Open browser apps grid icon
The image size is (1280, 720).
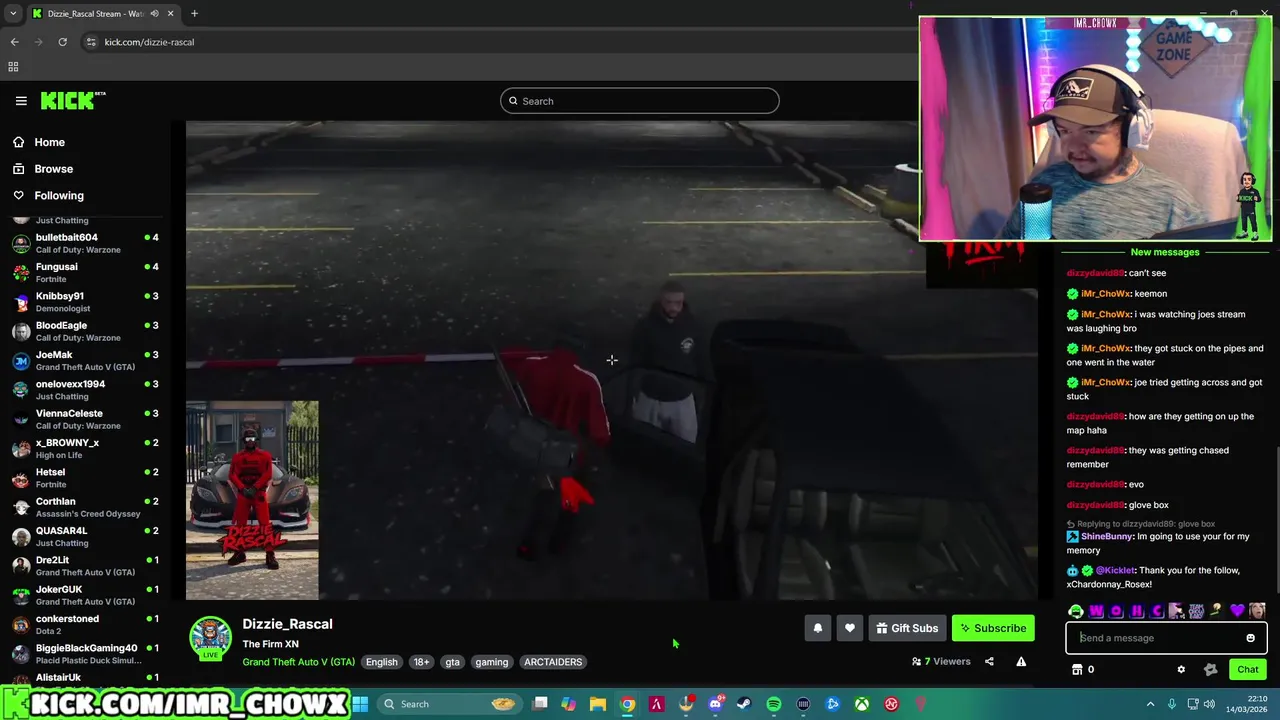(x=13, y=67)
